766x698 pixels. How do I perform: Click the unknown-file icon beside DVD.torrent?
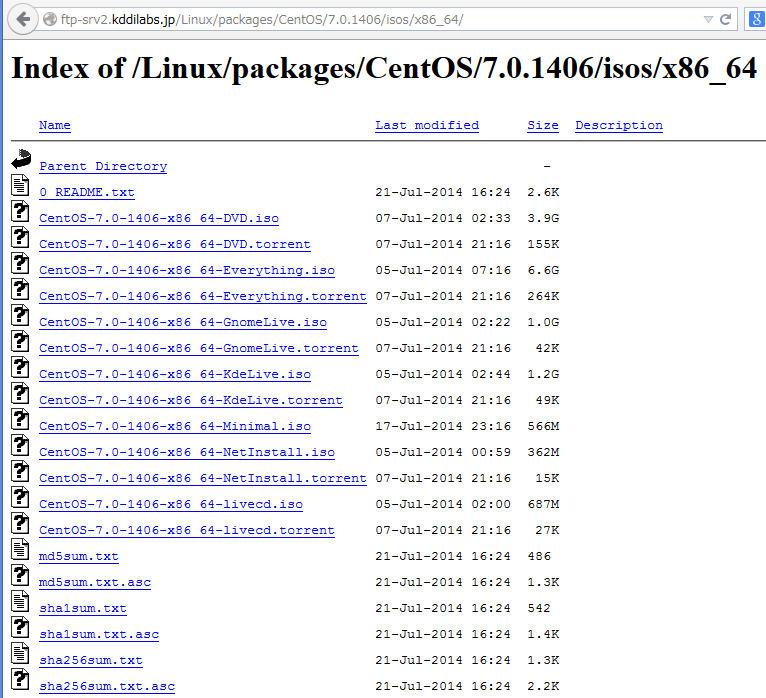pyautogui.click(x=20, y=237)
